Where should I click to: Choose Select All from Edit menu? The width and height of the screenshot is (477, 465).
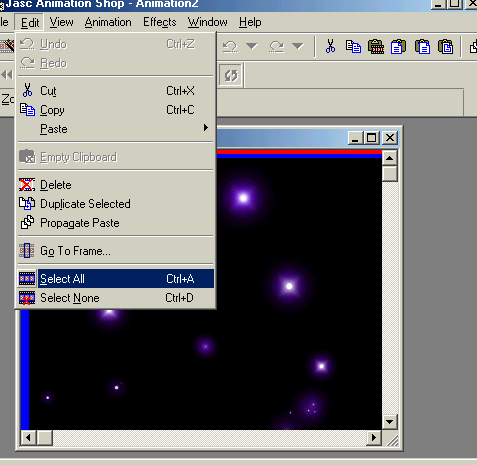116,279
